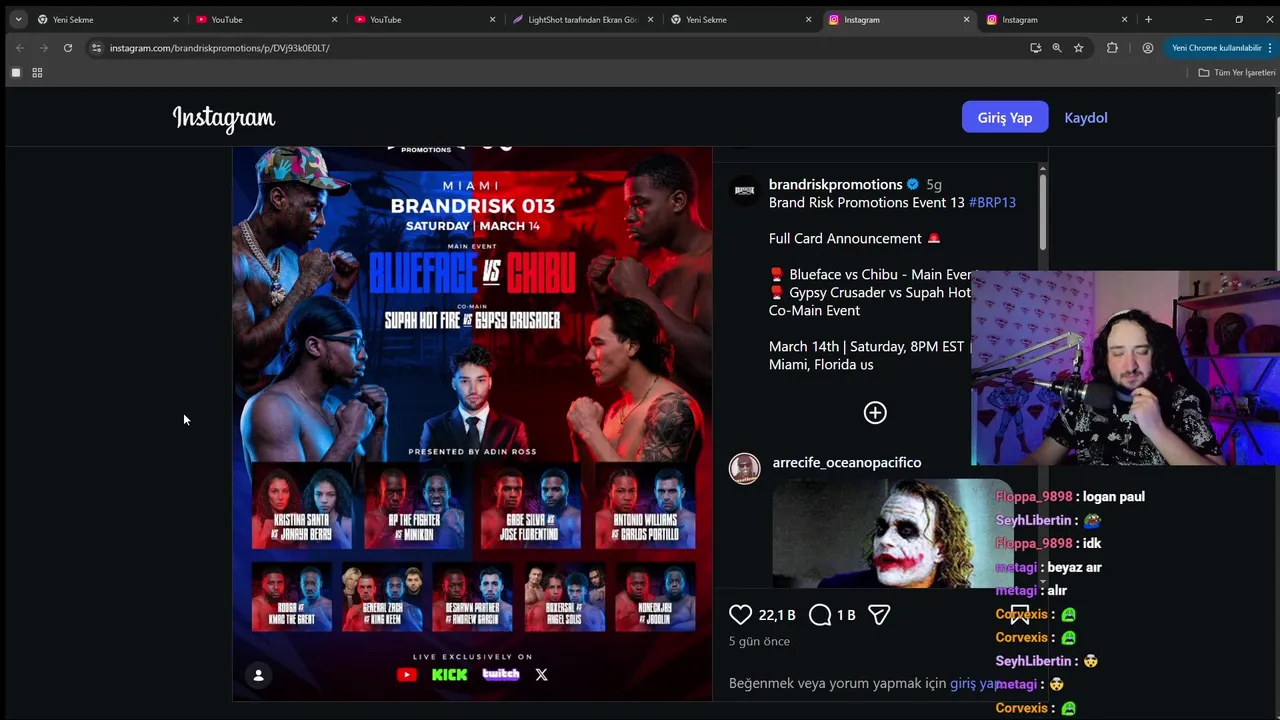Bookmark this page with star icon
1280x720 pixels.
[1078, 48]
